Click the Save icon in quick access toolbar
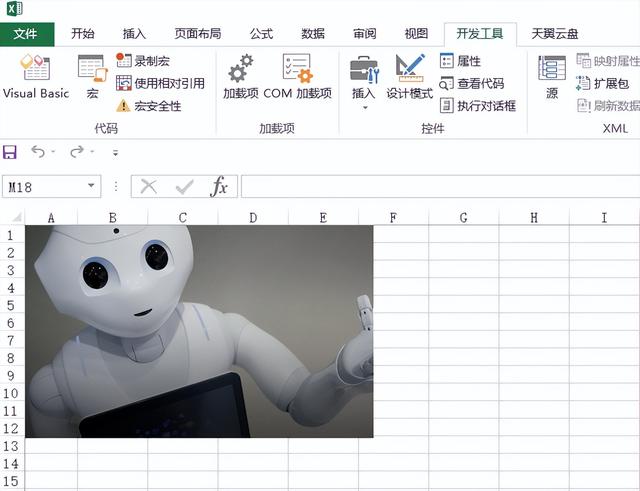Viewport: 640px width, 491px height. (x=10, y=152)
